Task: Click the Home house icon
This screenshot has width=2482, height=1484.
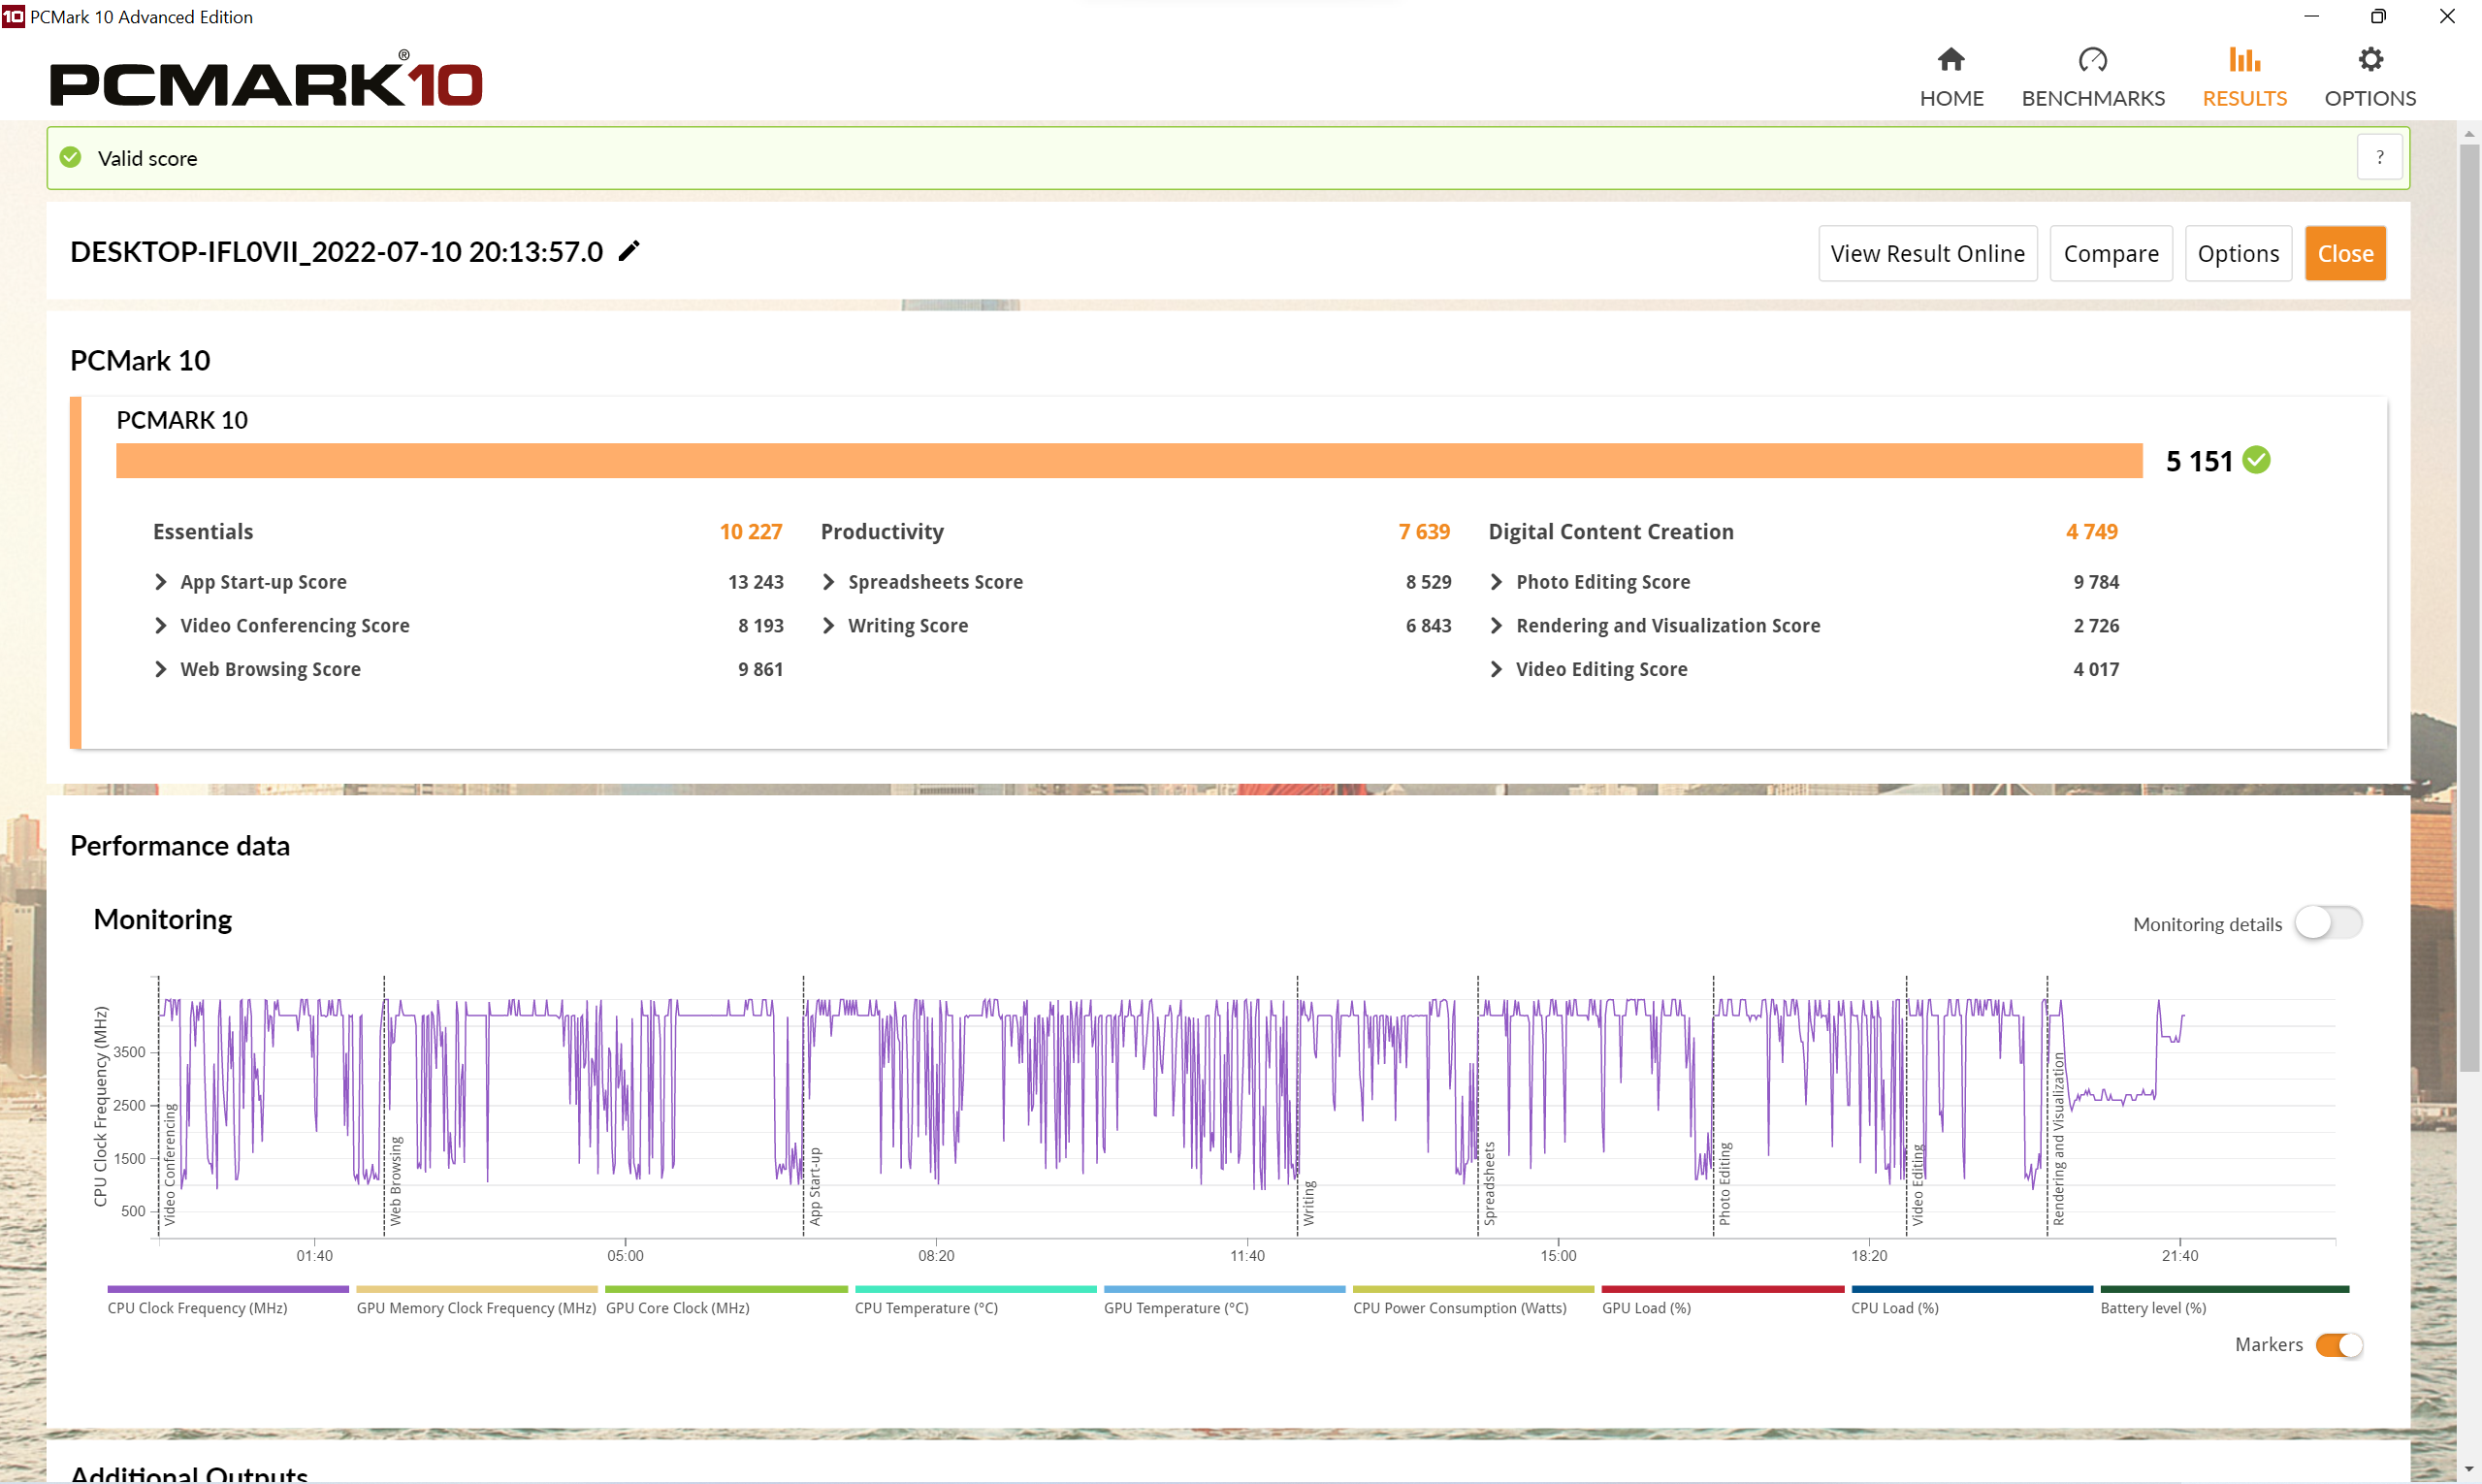Action: coord(1950,60)
